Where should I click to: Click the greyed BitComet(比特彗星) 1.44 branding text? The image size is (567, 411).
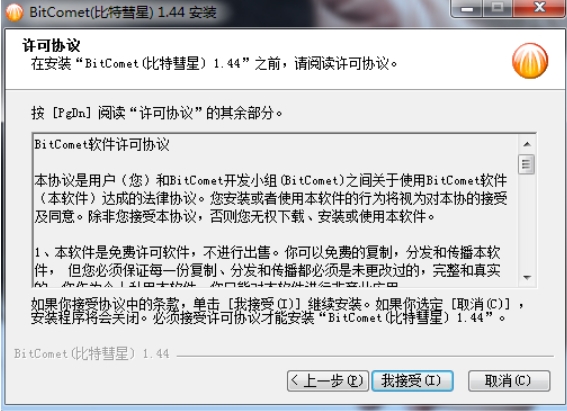(92, 353)
